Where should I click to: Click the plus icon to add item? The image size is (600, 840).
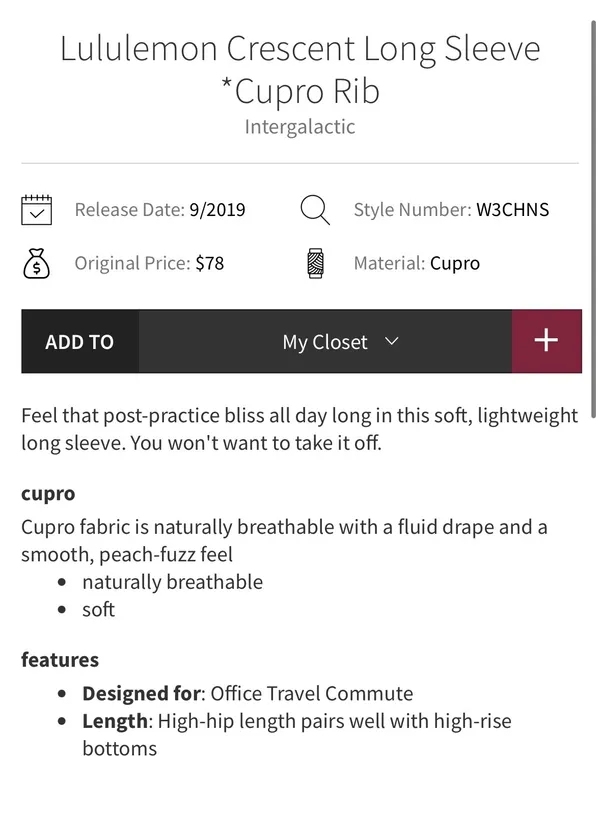tap(546, 341)
